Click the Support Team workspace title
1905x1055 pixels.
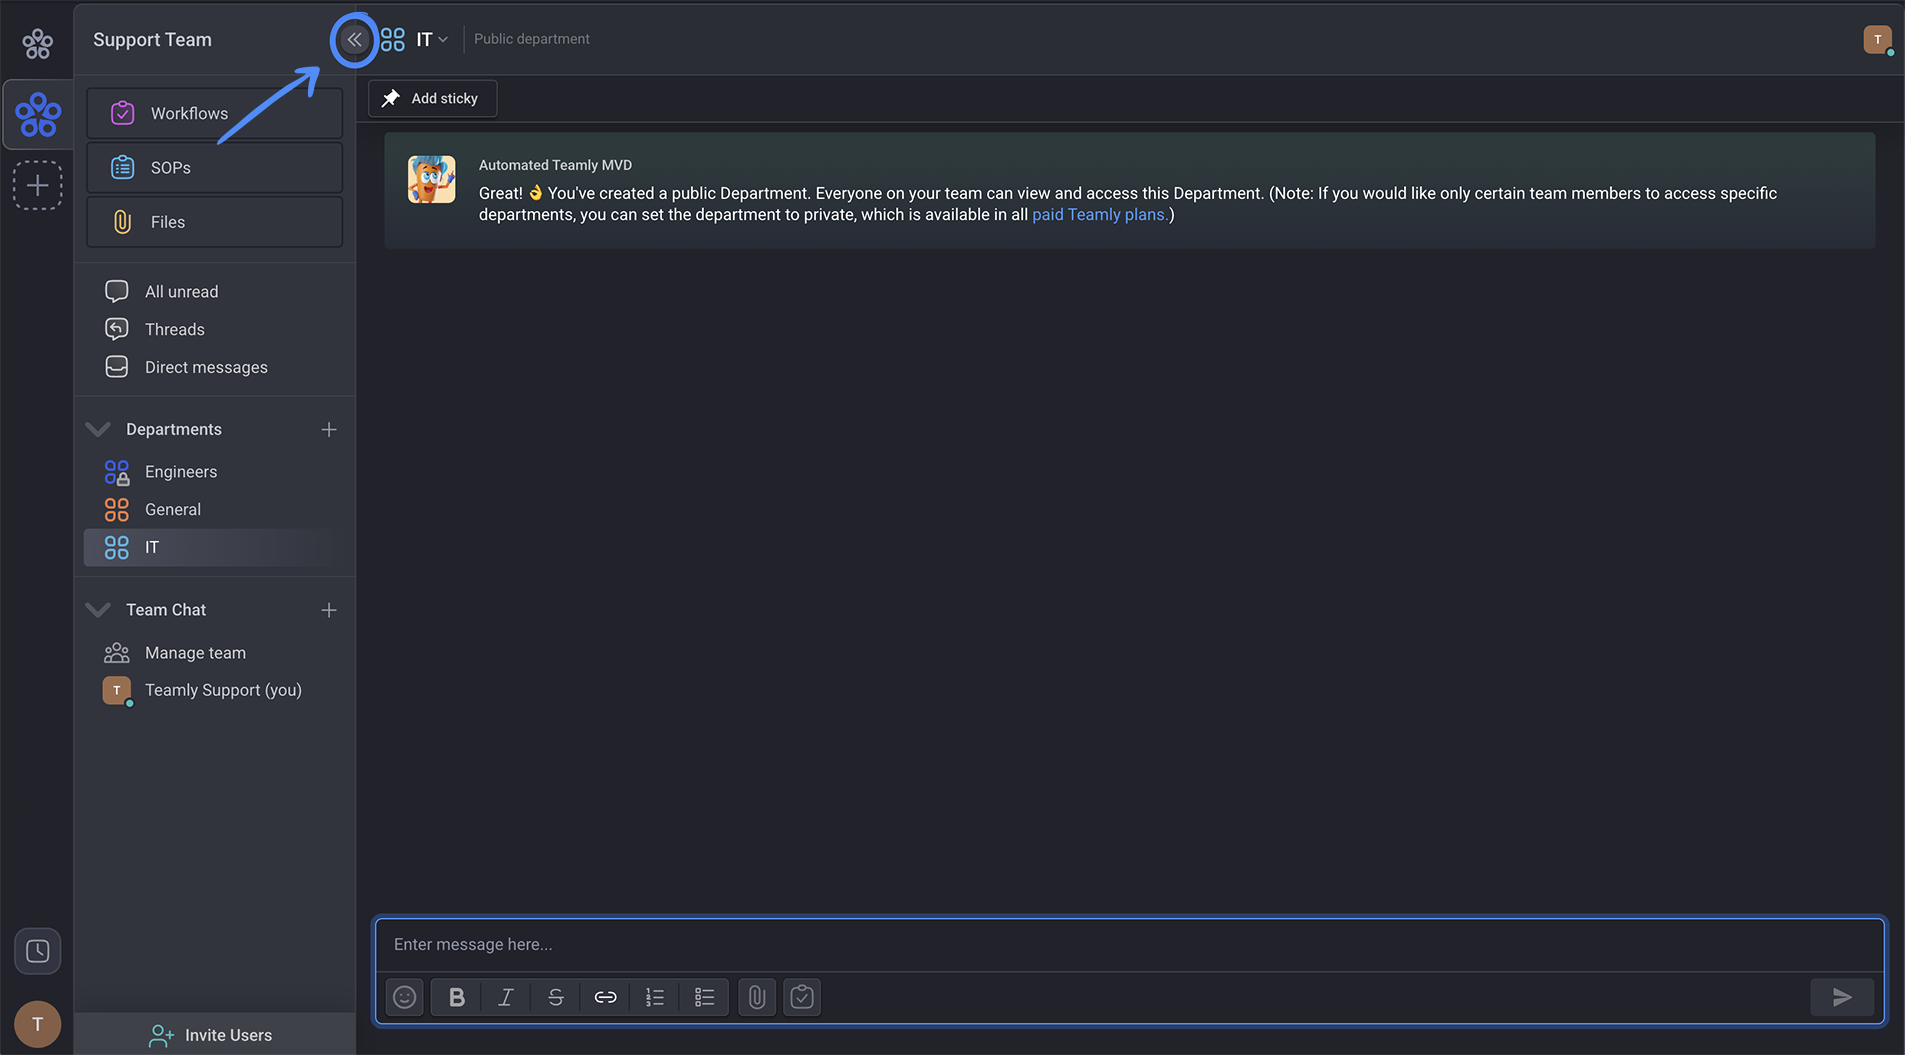(x=152, y=40)
